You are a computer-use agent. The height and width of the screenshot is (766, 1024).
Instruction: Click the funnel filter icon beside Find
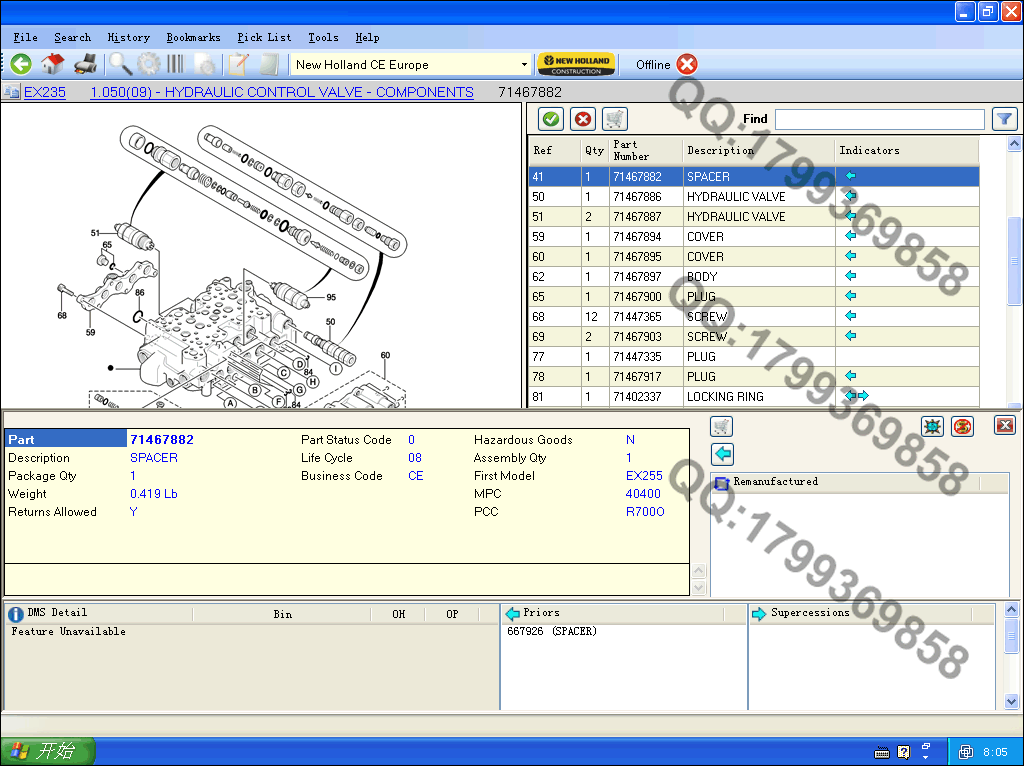tap(1004, 119)
